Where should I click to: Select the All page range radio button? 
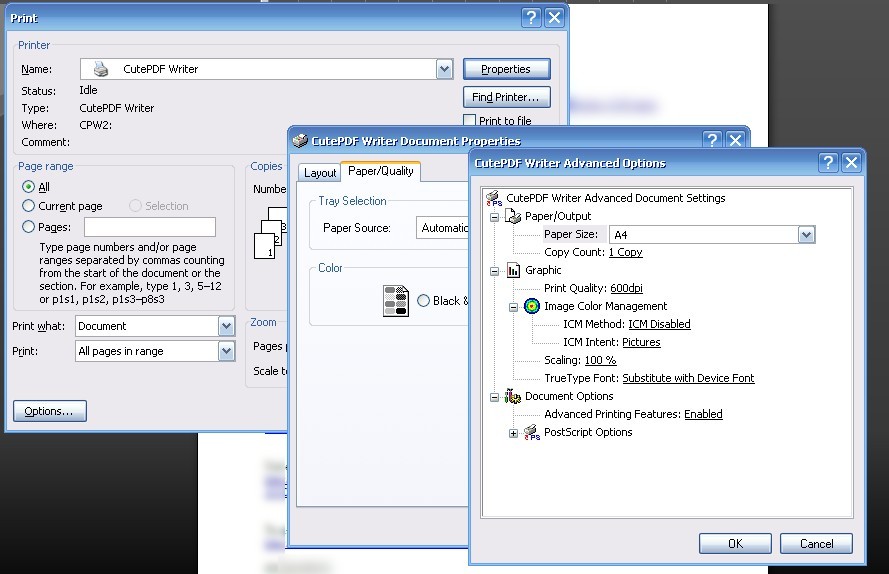pyautogui.click(x=28, y=187)
